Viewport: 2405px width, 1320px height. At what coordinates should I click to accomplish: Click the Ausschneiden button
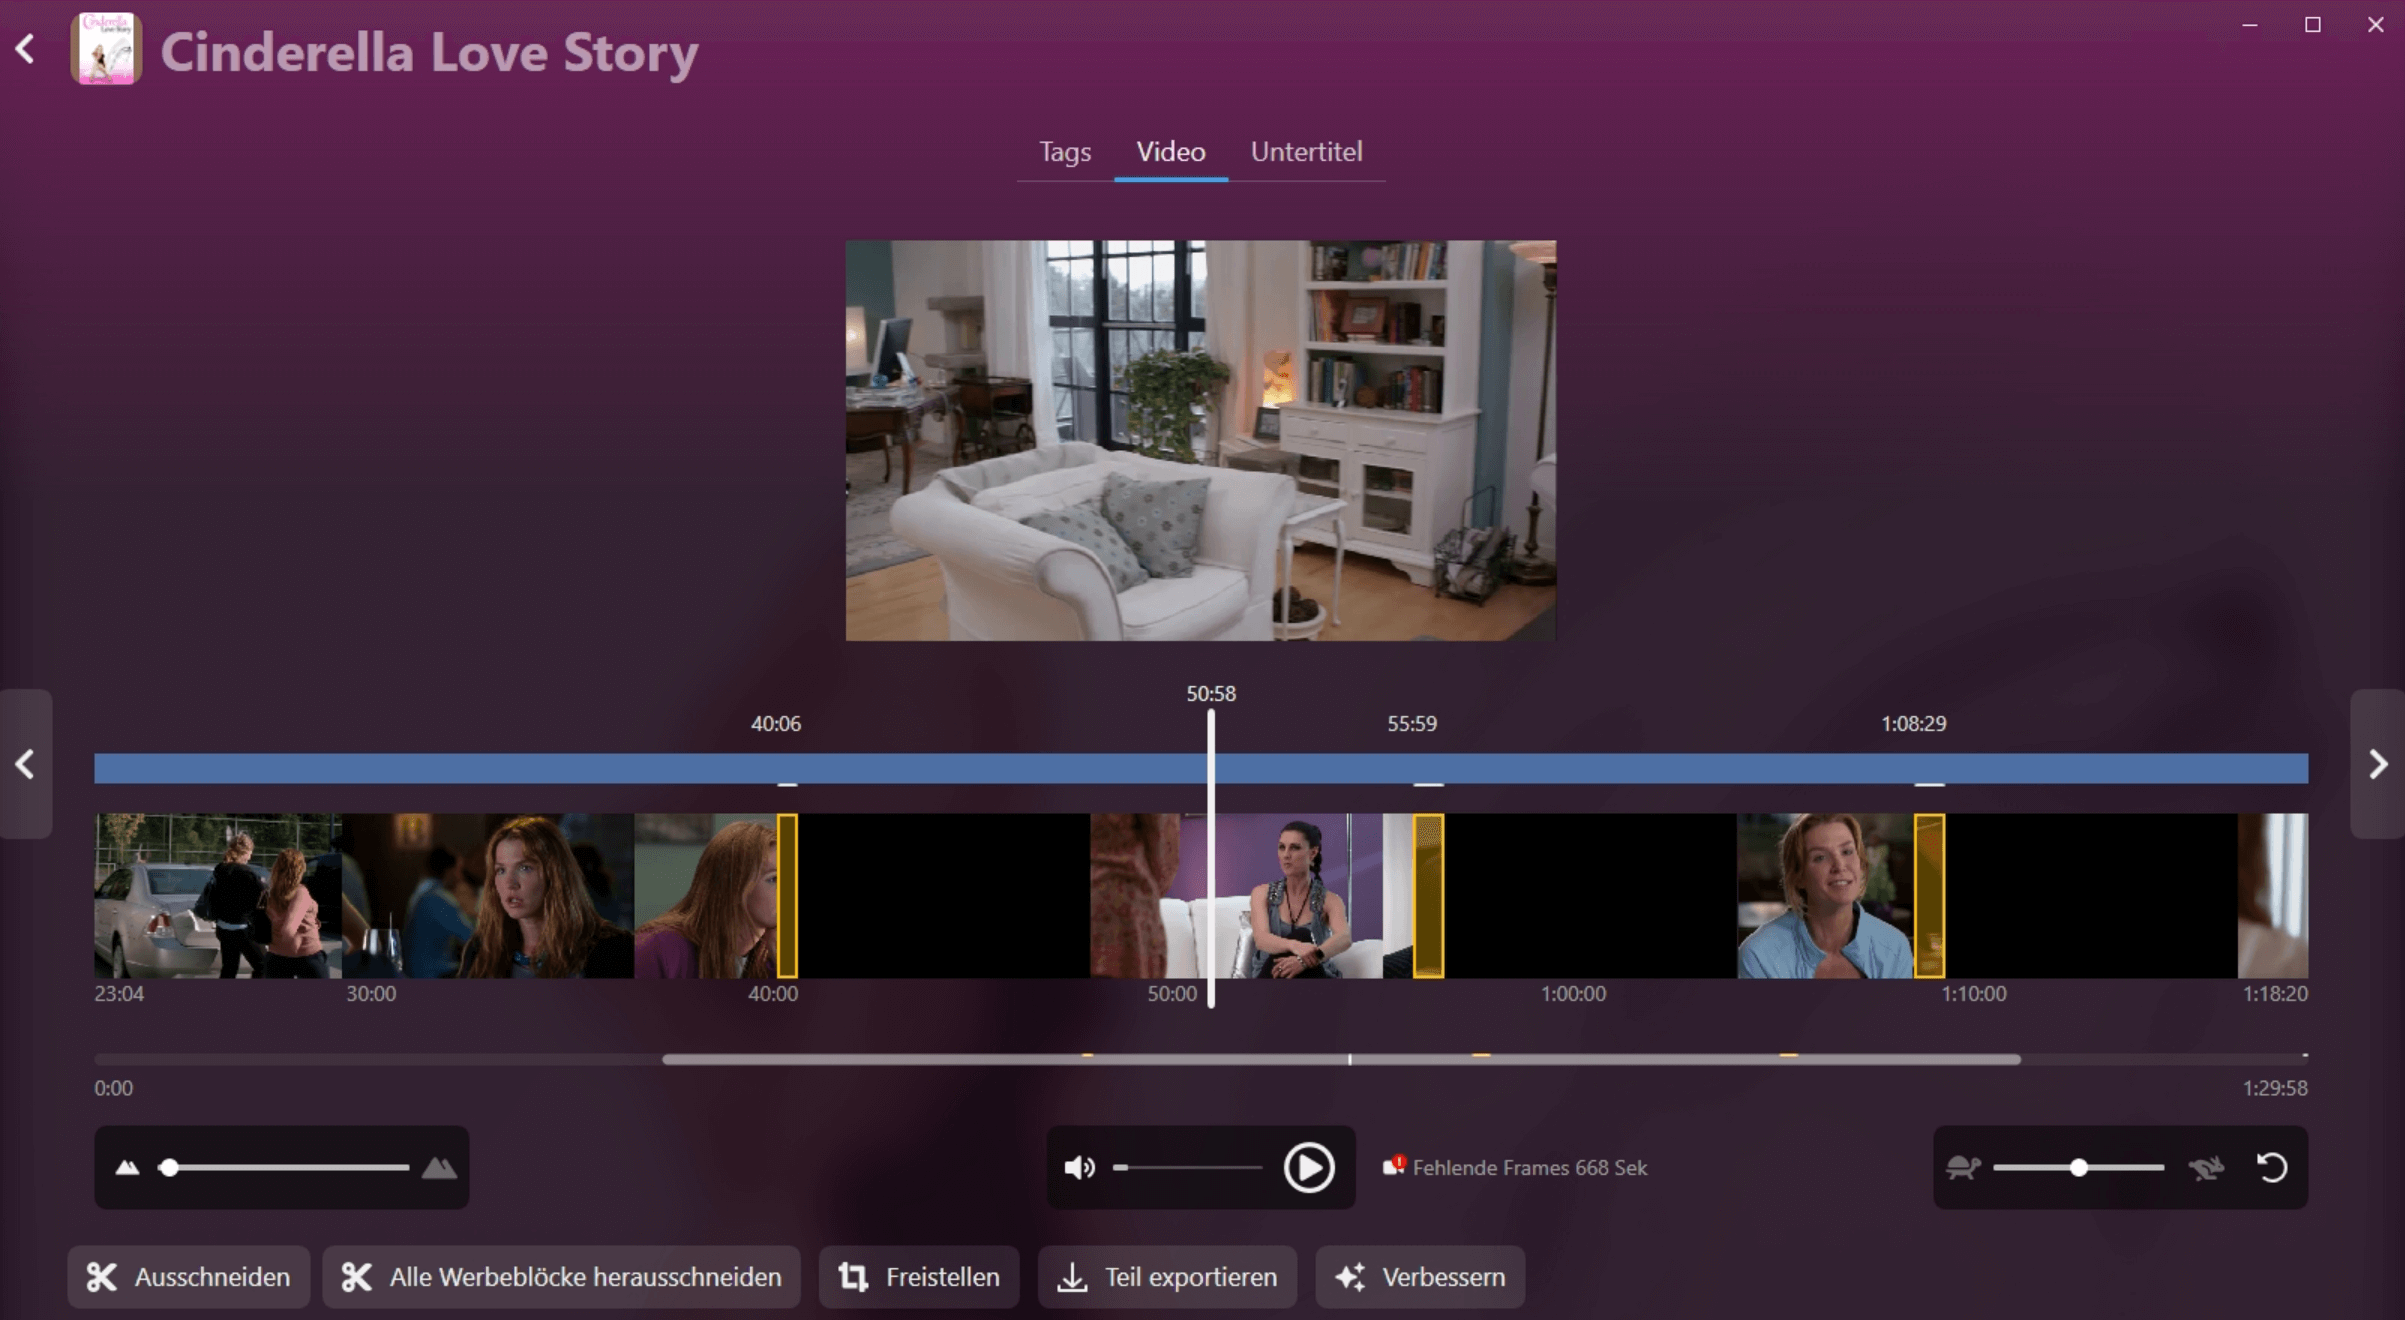click(189, 1277)
